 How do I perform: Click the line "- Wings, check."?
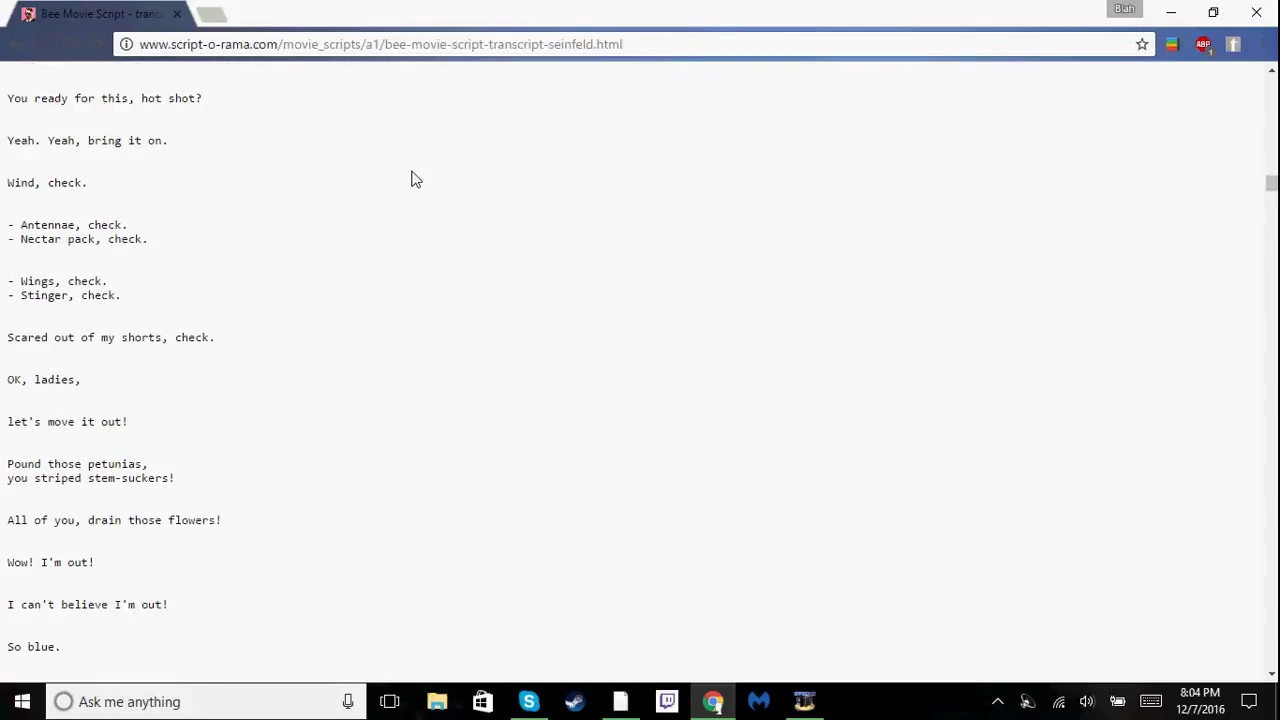click(x=57, y=281)
